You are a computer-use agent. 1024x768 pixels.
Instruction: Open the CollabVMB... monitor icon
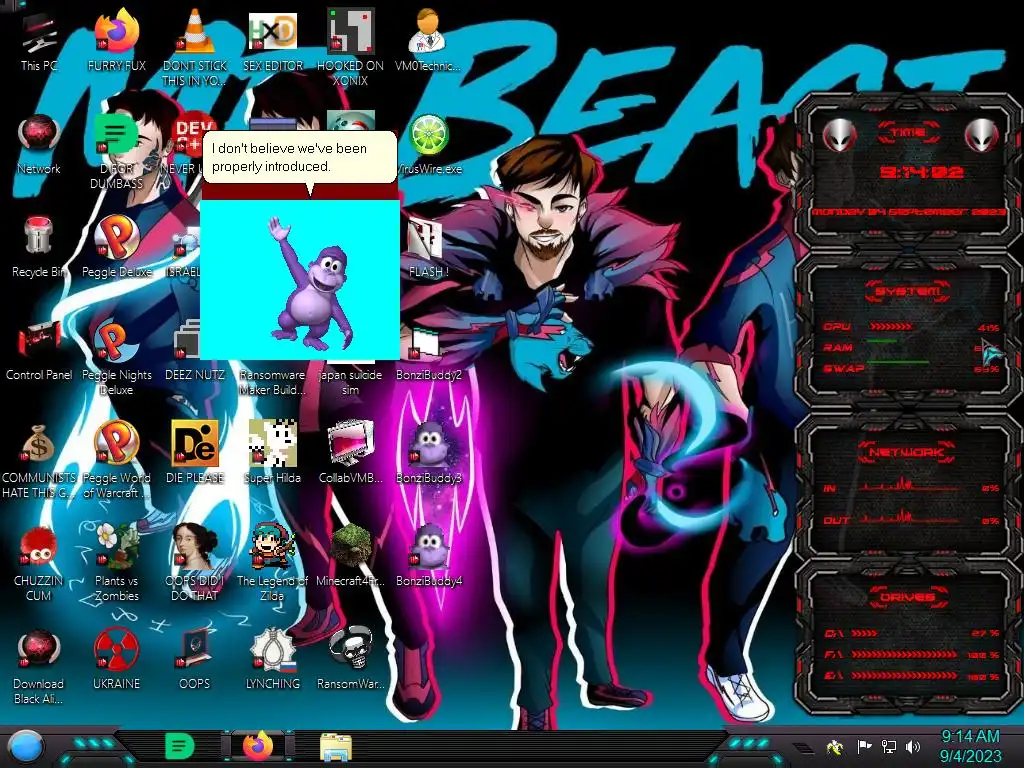point(351,452)
